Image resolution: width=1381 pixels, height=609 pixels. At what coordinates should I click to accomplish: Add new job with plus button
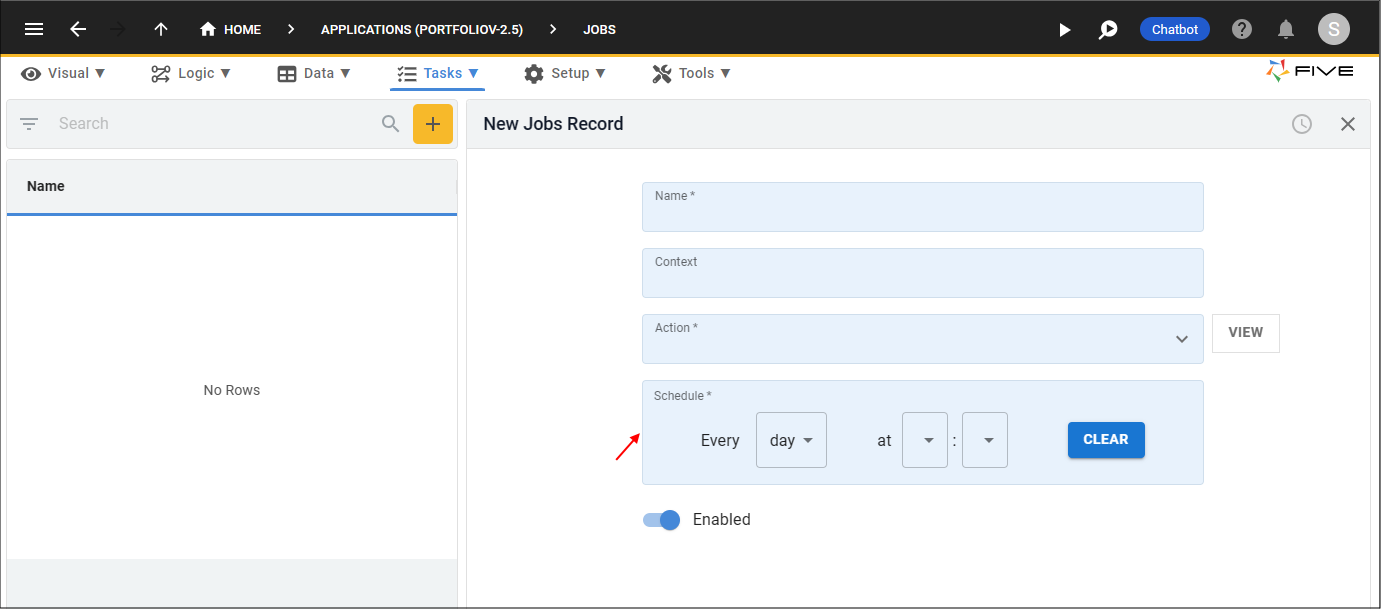pos(433,124)
